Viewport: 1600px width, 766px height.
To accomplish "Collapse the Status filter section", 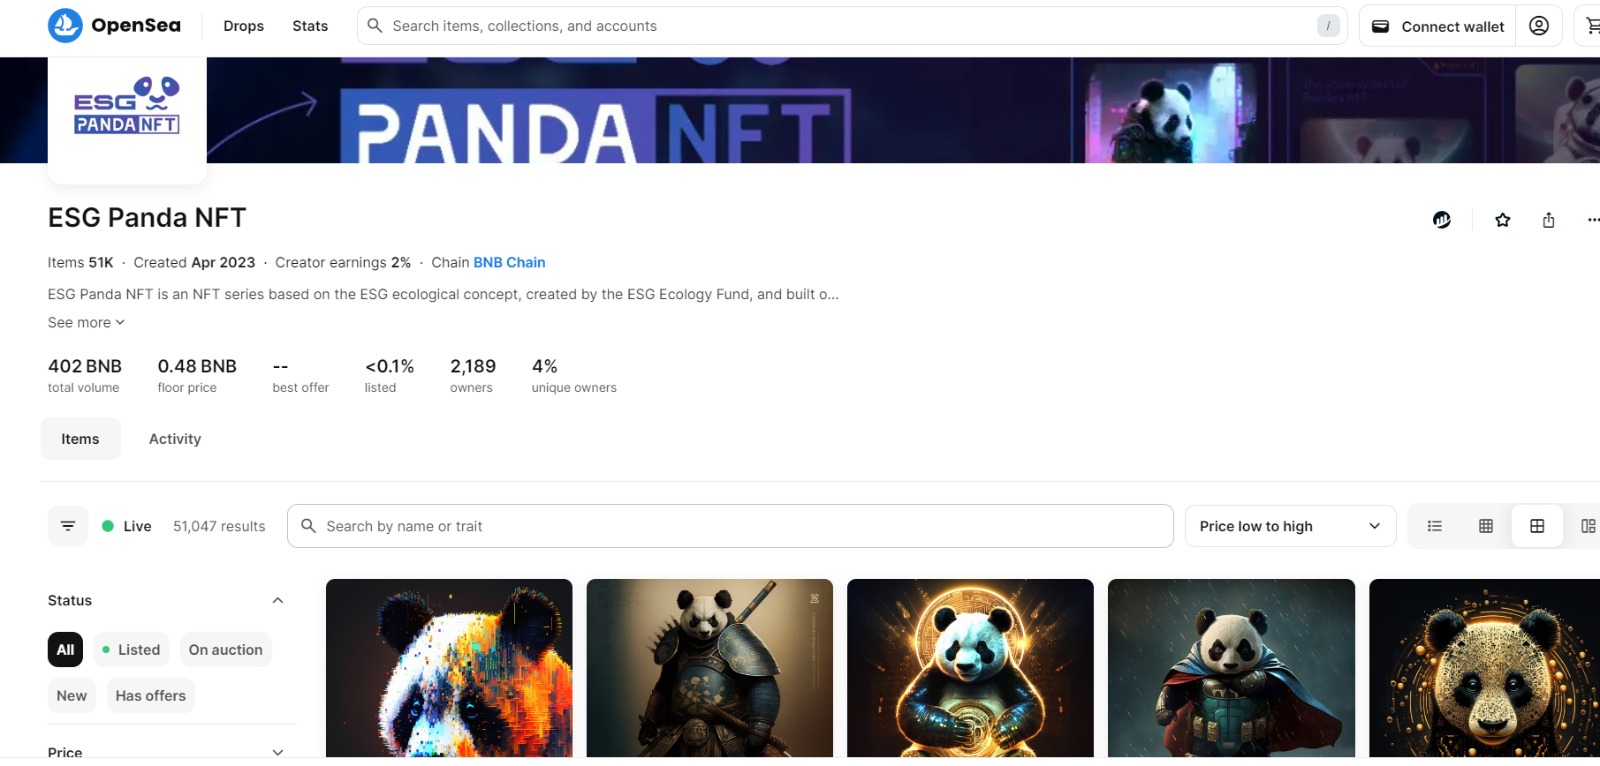I will [x=278, y=601].
